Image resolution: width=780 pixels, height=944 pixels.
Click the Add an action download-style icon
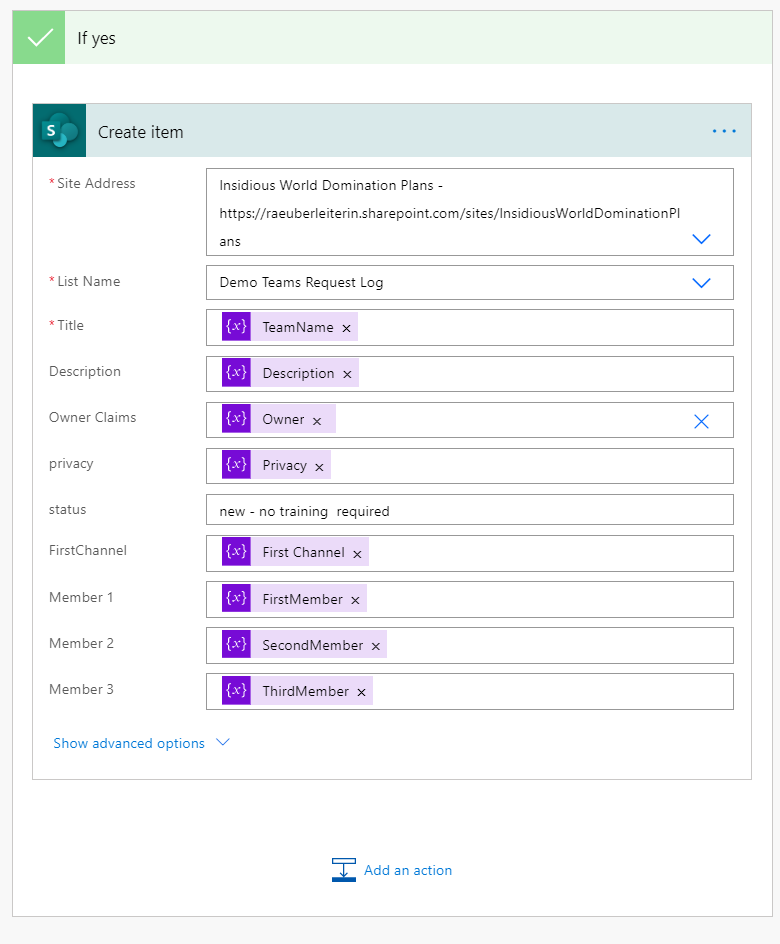point(344,870)
